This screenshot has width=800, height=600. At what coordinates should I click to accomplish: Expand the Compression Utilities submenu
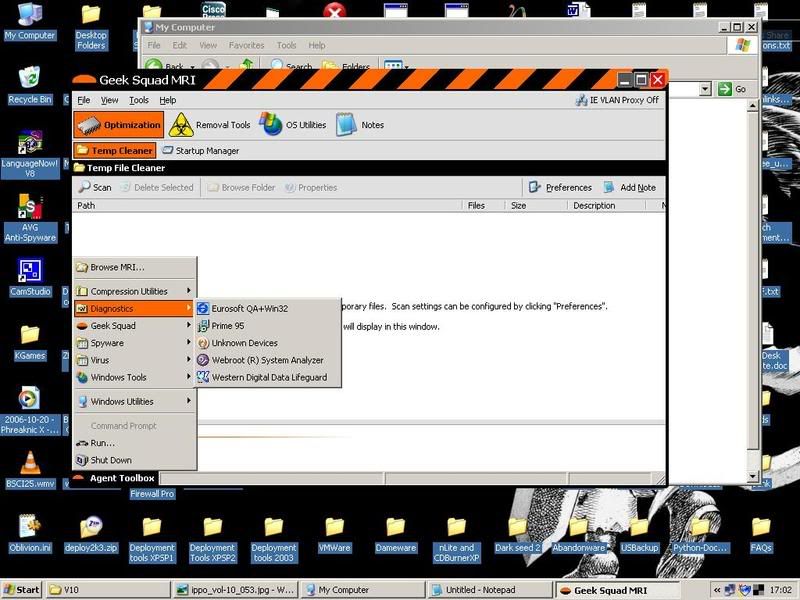point(135,291)
